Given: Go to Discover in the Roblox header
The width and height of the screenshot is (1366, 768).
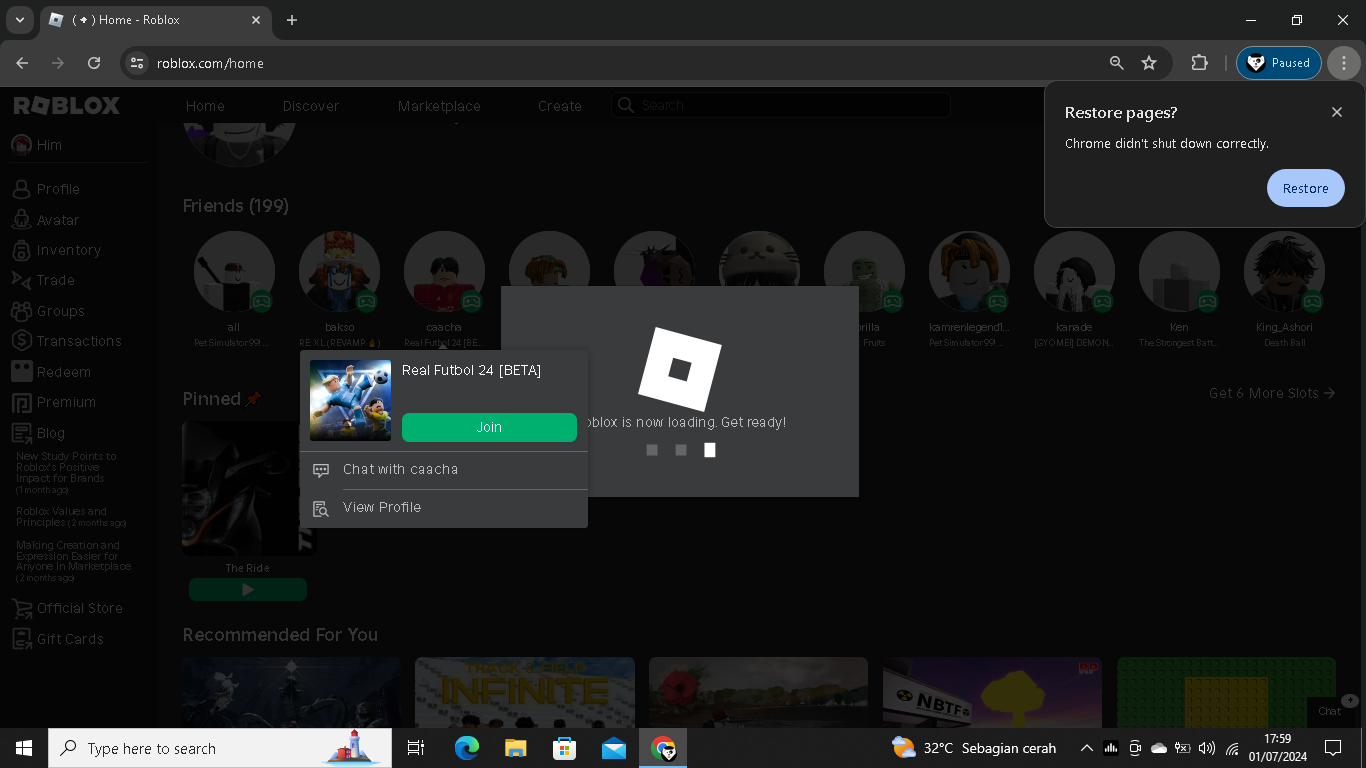Looking at the screenshot, I should 311,106.
